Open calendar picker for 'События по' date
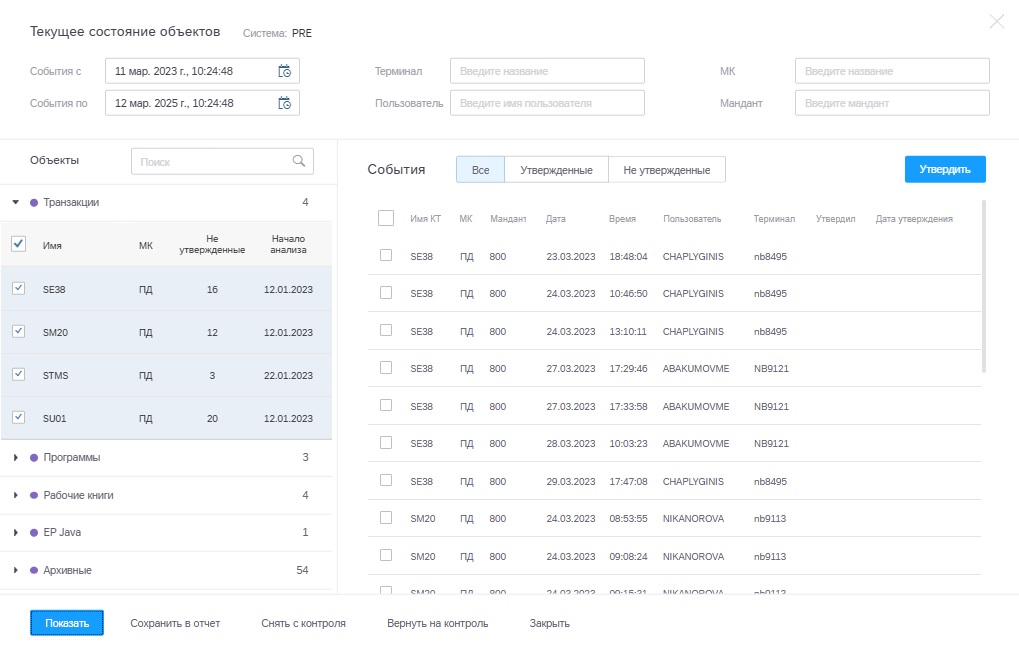Screen dimensions: 1019x649 284,103
